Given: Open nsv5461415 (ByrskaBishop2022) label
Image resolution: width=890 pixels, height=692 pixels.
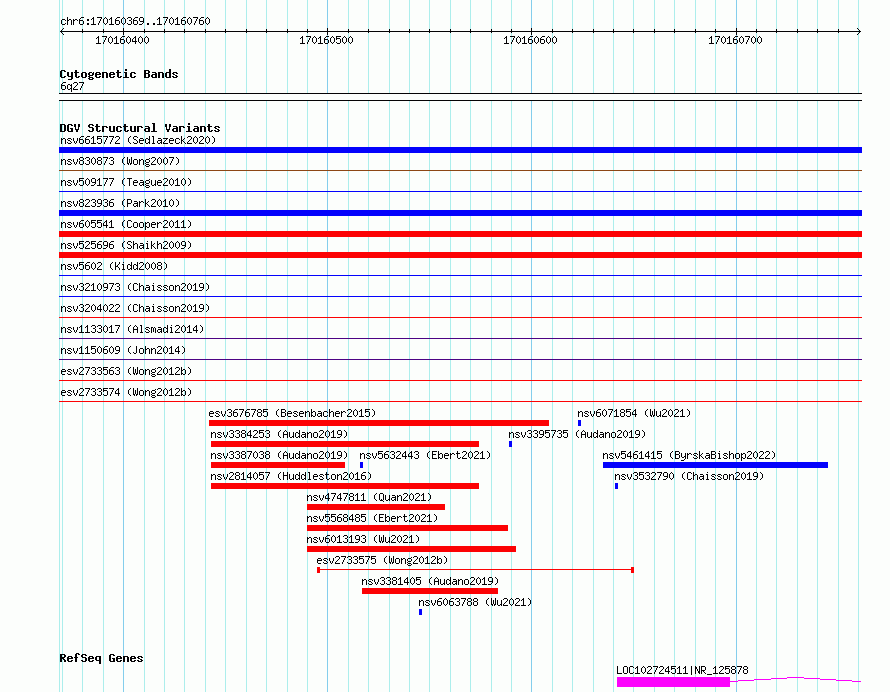Looking at the screenshot, I should tap(689, 455).
